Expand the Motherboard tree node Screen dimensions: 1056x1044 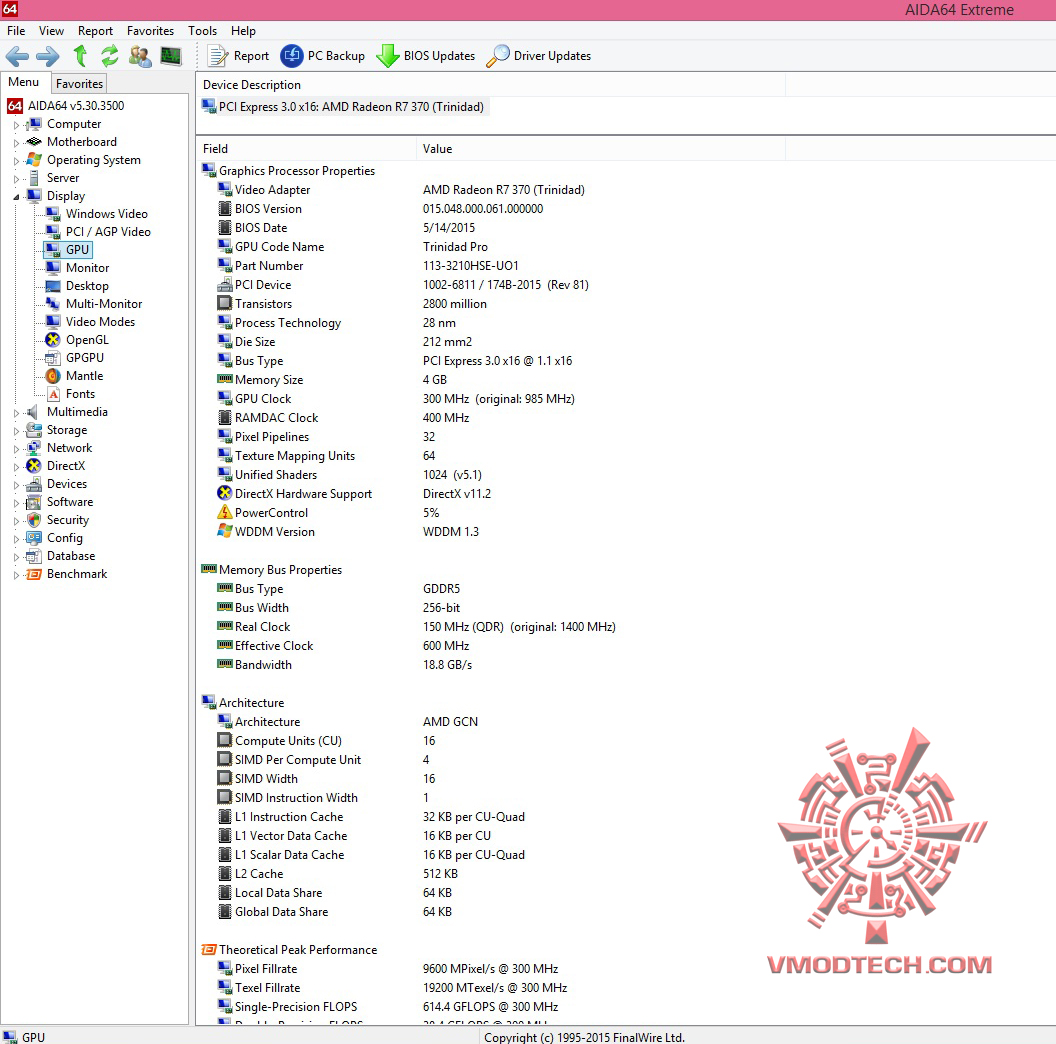pos(16,143)
